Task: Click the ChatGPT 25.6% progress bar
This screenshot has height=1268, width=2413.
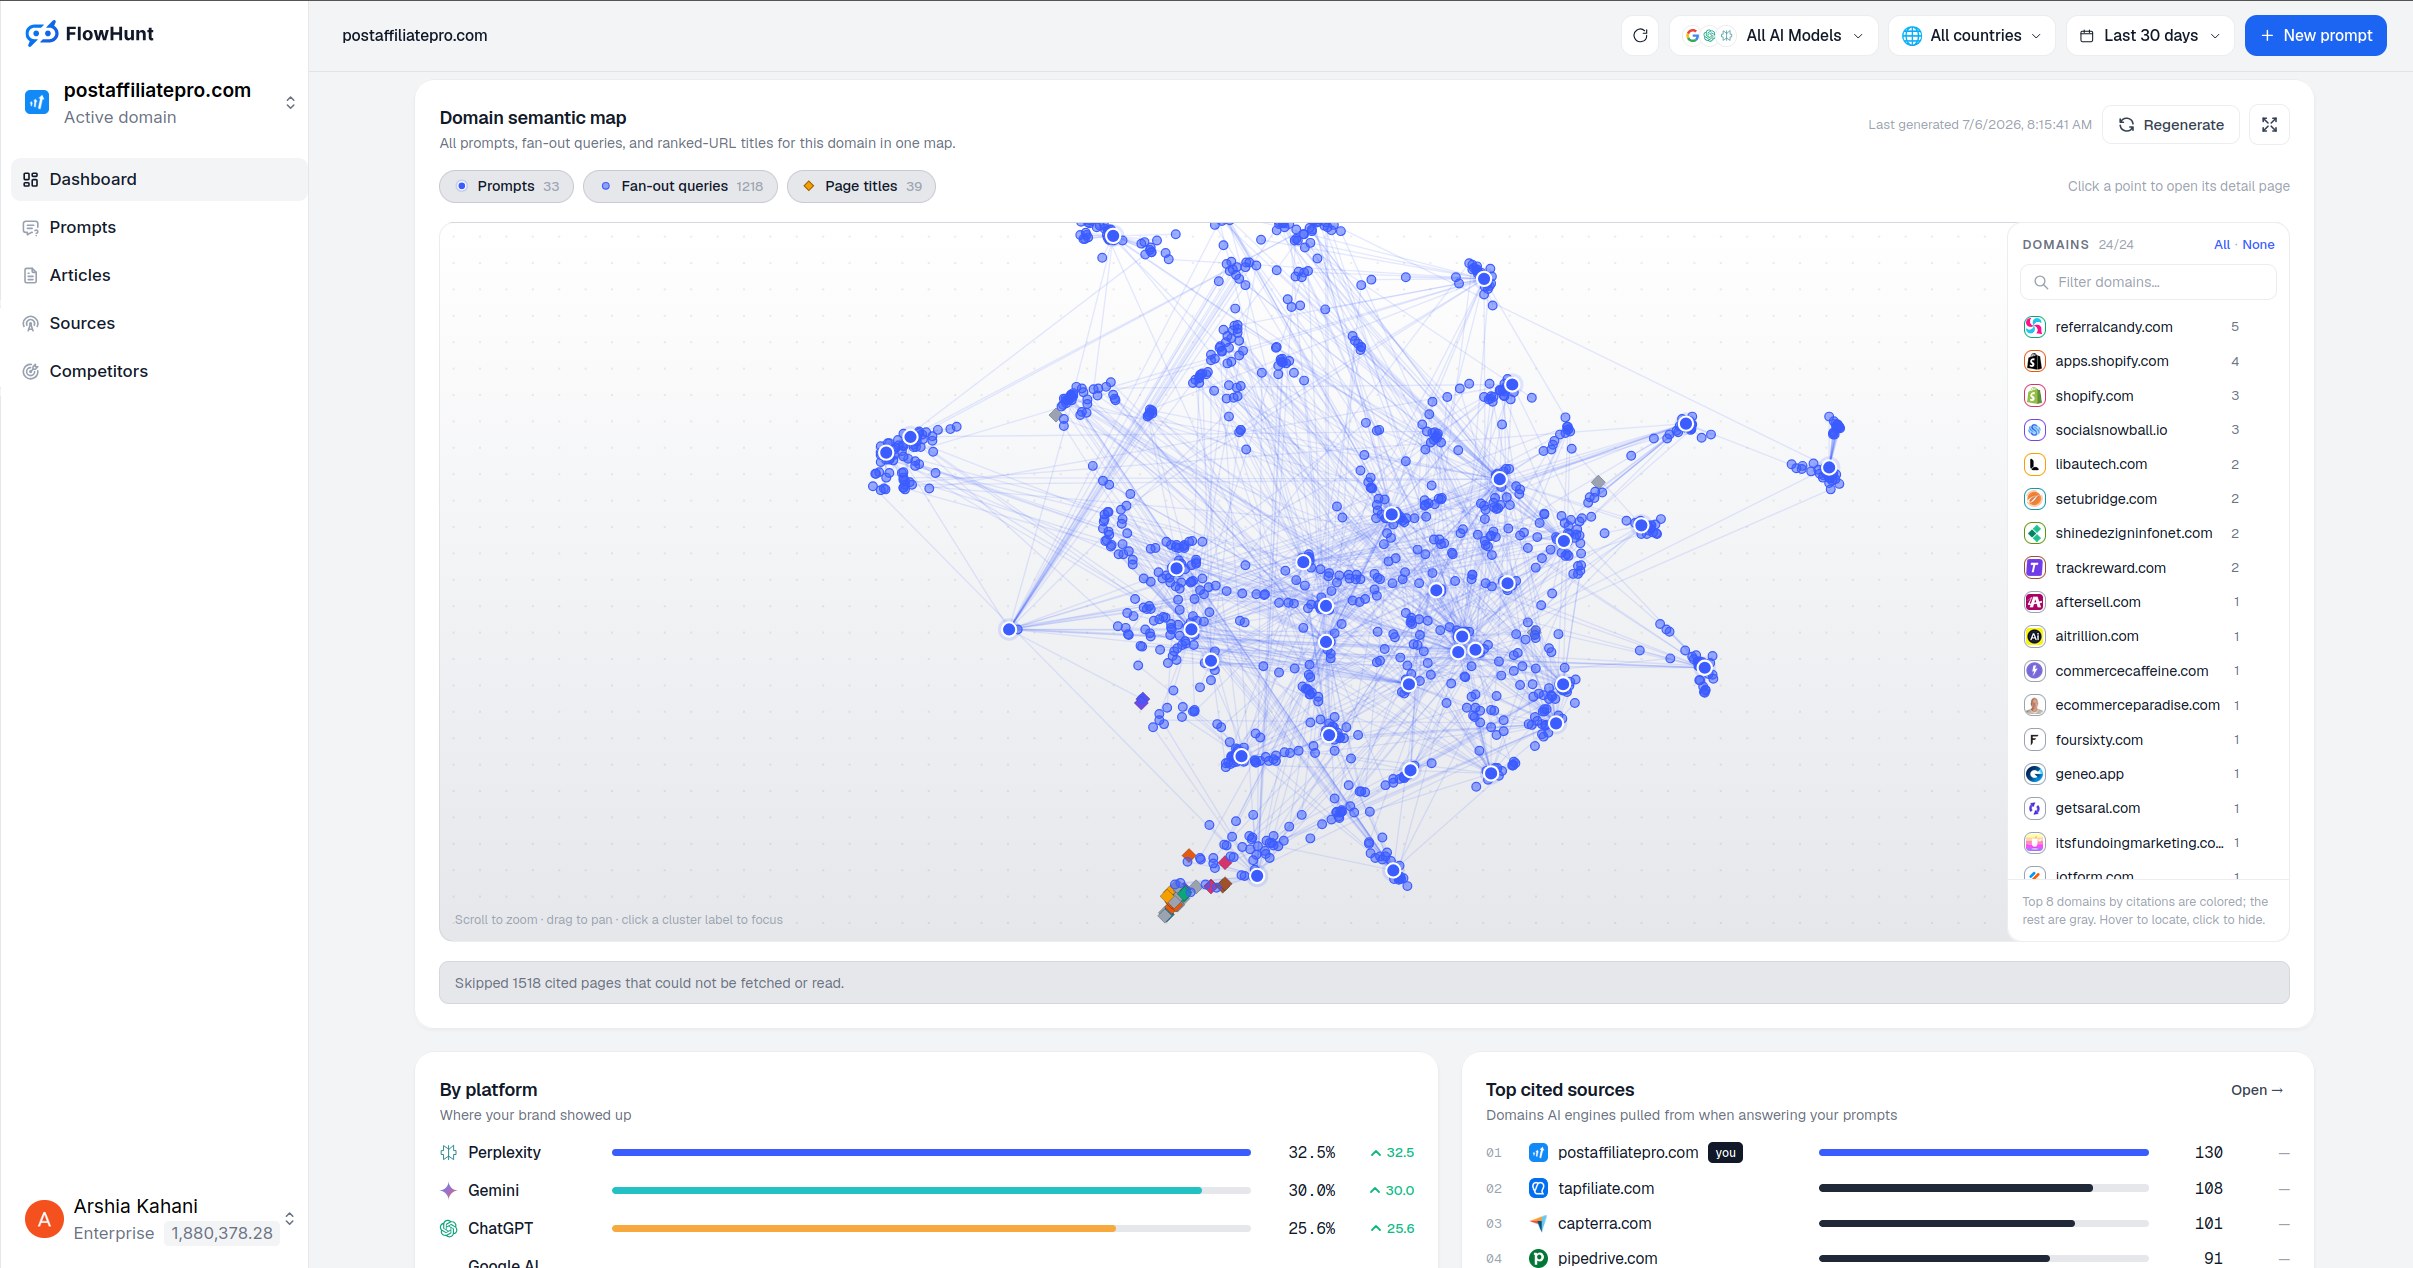Action: point(931,1228)
